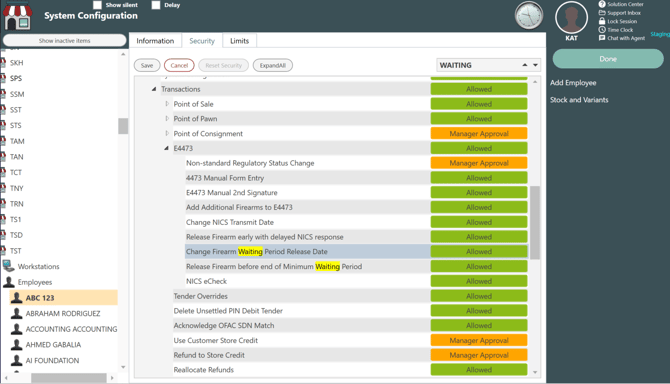Image resolution: width=670 pixels, height=384 pixels.
Task: Click the Cancel button
Action: tap(179, 65)
